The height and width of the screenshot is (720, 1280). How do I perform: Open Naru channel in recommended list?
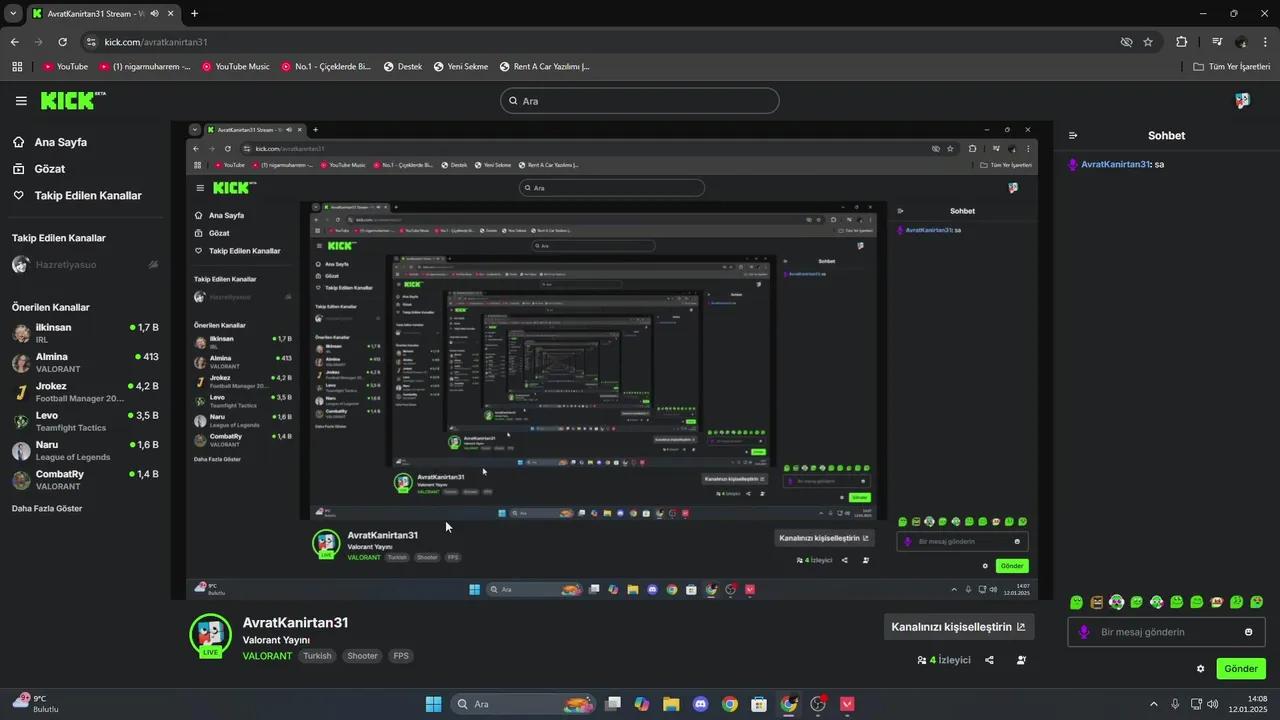pyautogui.click(x=85, y=450)
